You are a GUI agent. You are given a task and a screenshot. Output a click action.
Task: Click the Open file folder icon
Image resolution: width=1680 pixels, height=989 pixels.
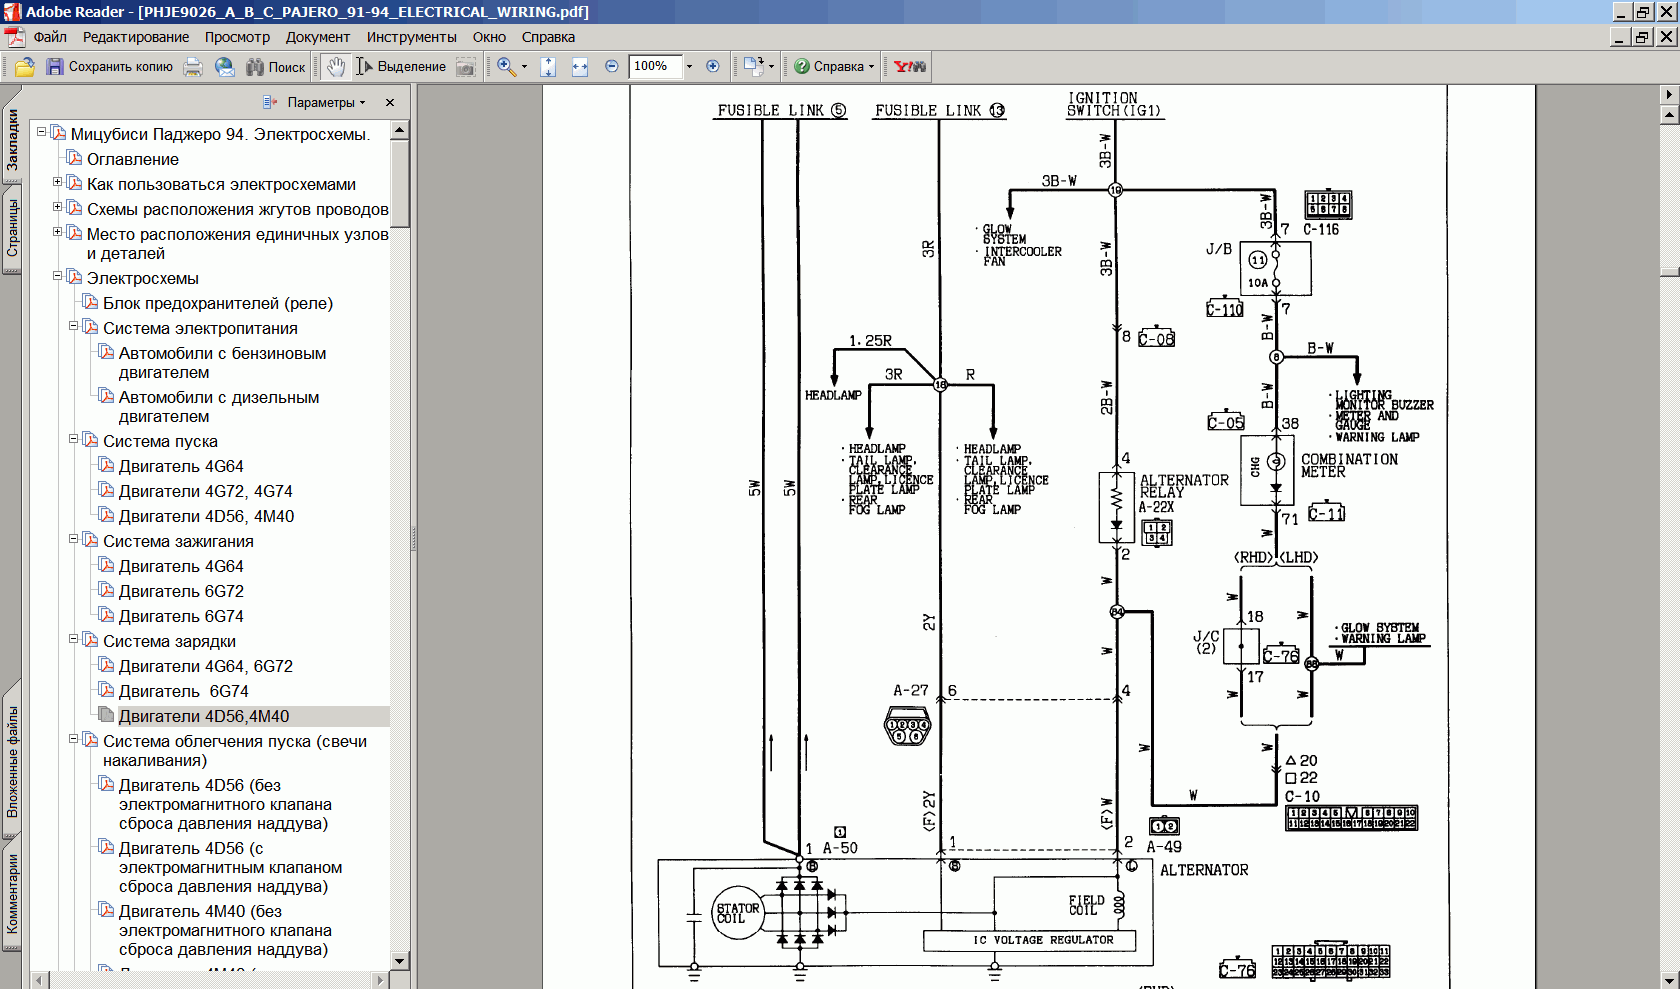25,67
